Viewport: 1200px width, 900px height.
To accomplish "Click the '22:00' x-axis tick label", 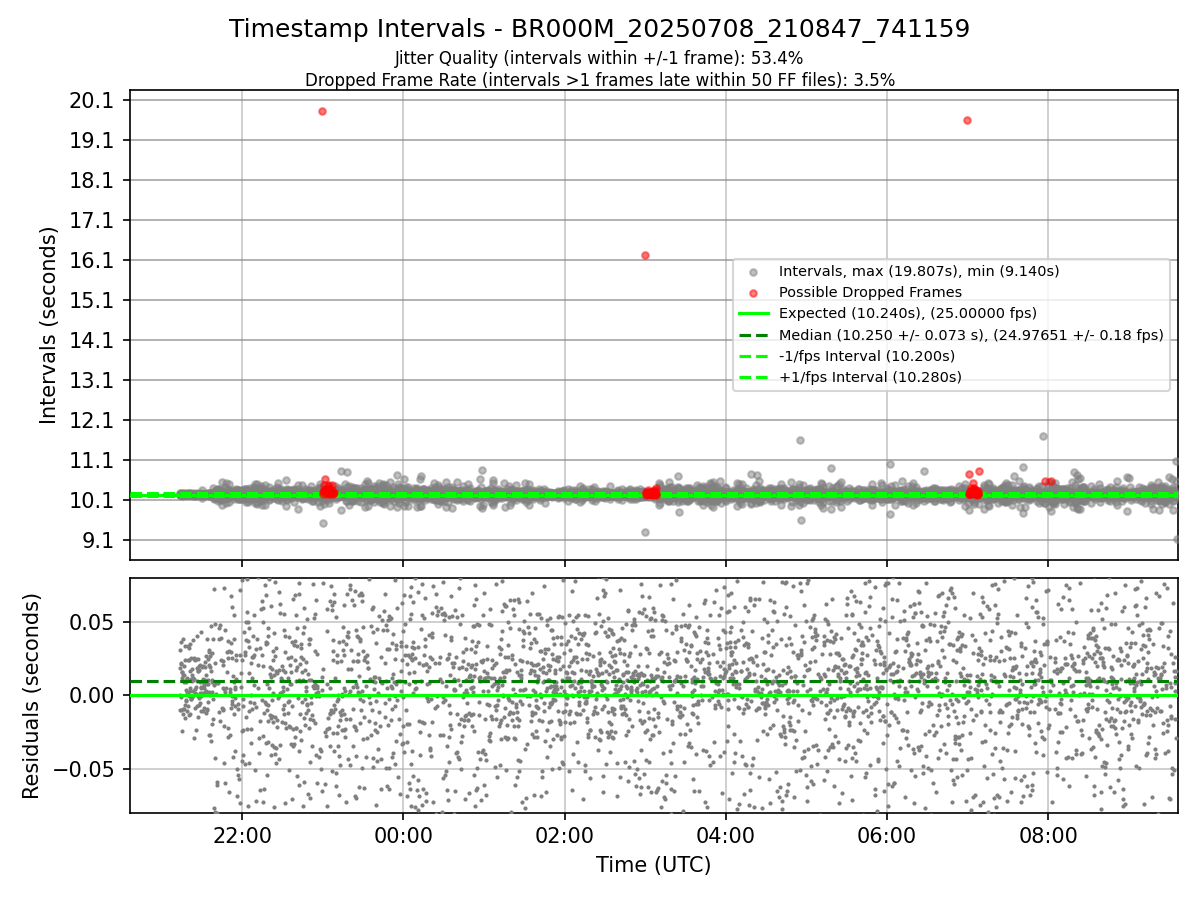I will click(242, 835).
